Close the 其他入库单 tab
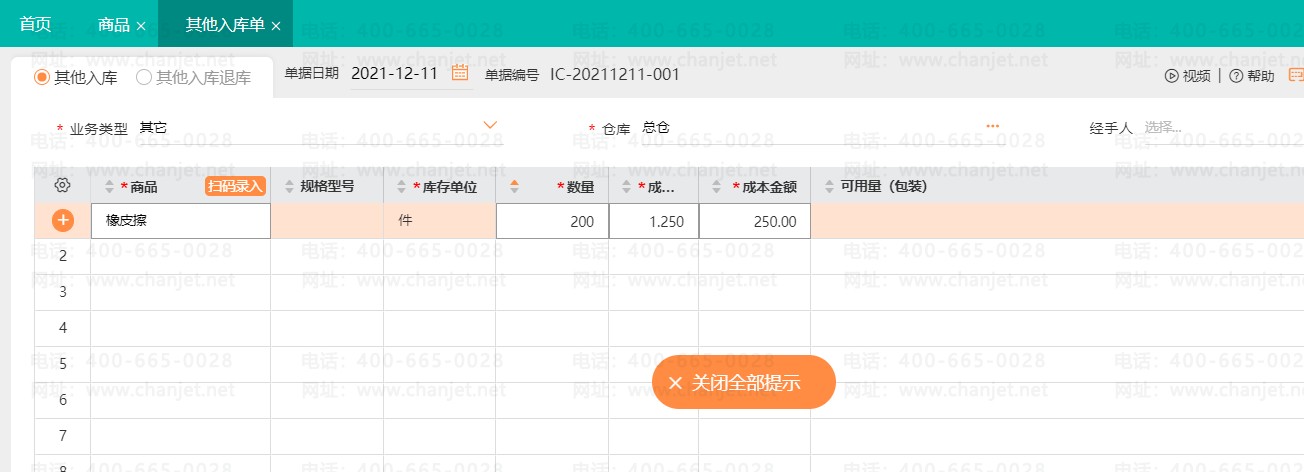Image resolution: width=1304 pixels, height=472 pixels. click(x=276, y=25)
